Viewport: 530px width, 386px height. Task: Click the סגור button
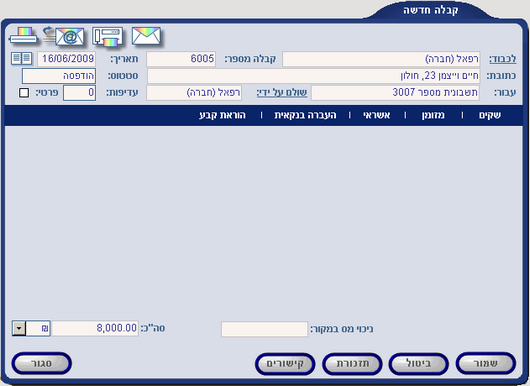tap(42, 364)
